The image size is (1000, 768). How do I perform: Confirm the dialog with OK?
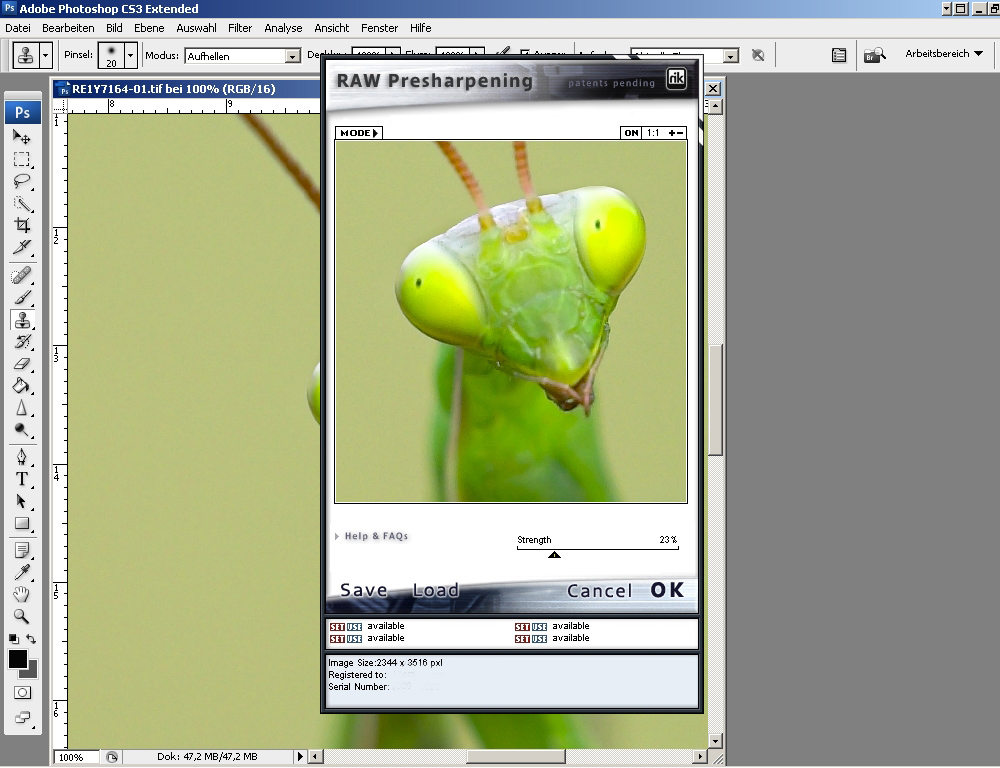click(667, 590)
